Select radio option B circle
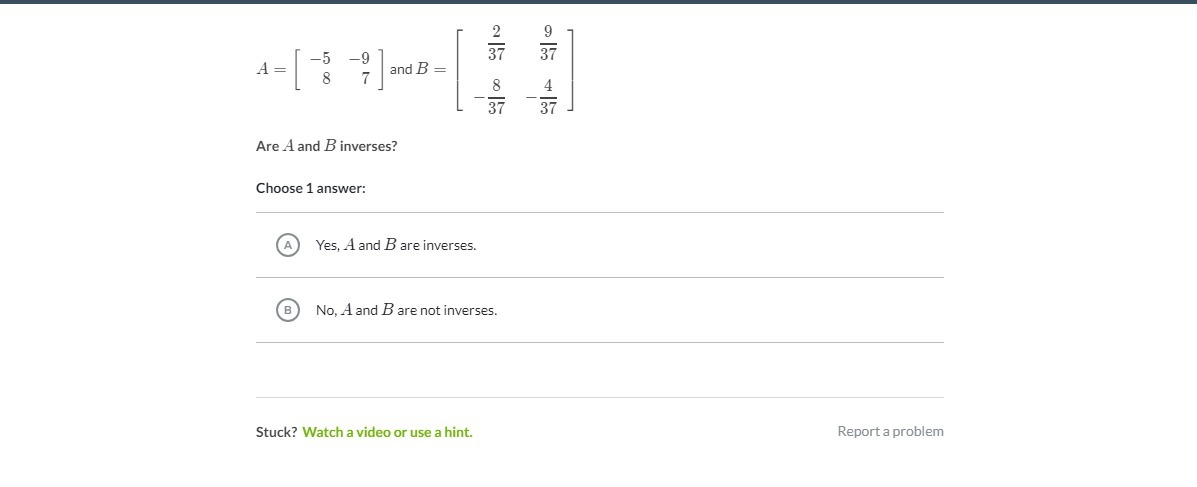Image resolution: width=1197 pixels, height=487 pixels. 288,310
